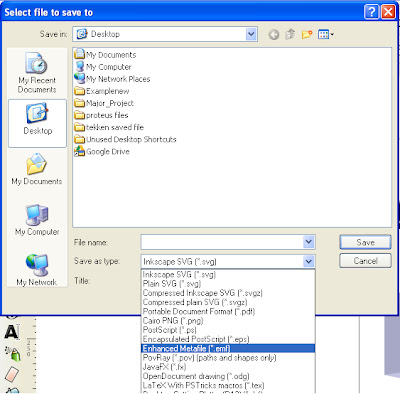Choose Enhanced Metafile (*.emf) type
This screenshot has width=400, height=394.
228,348
